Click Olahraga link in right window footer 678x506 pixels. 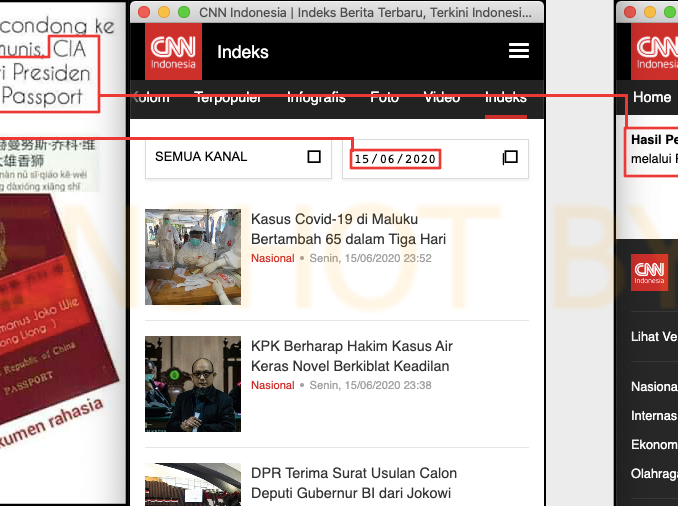654,474
